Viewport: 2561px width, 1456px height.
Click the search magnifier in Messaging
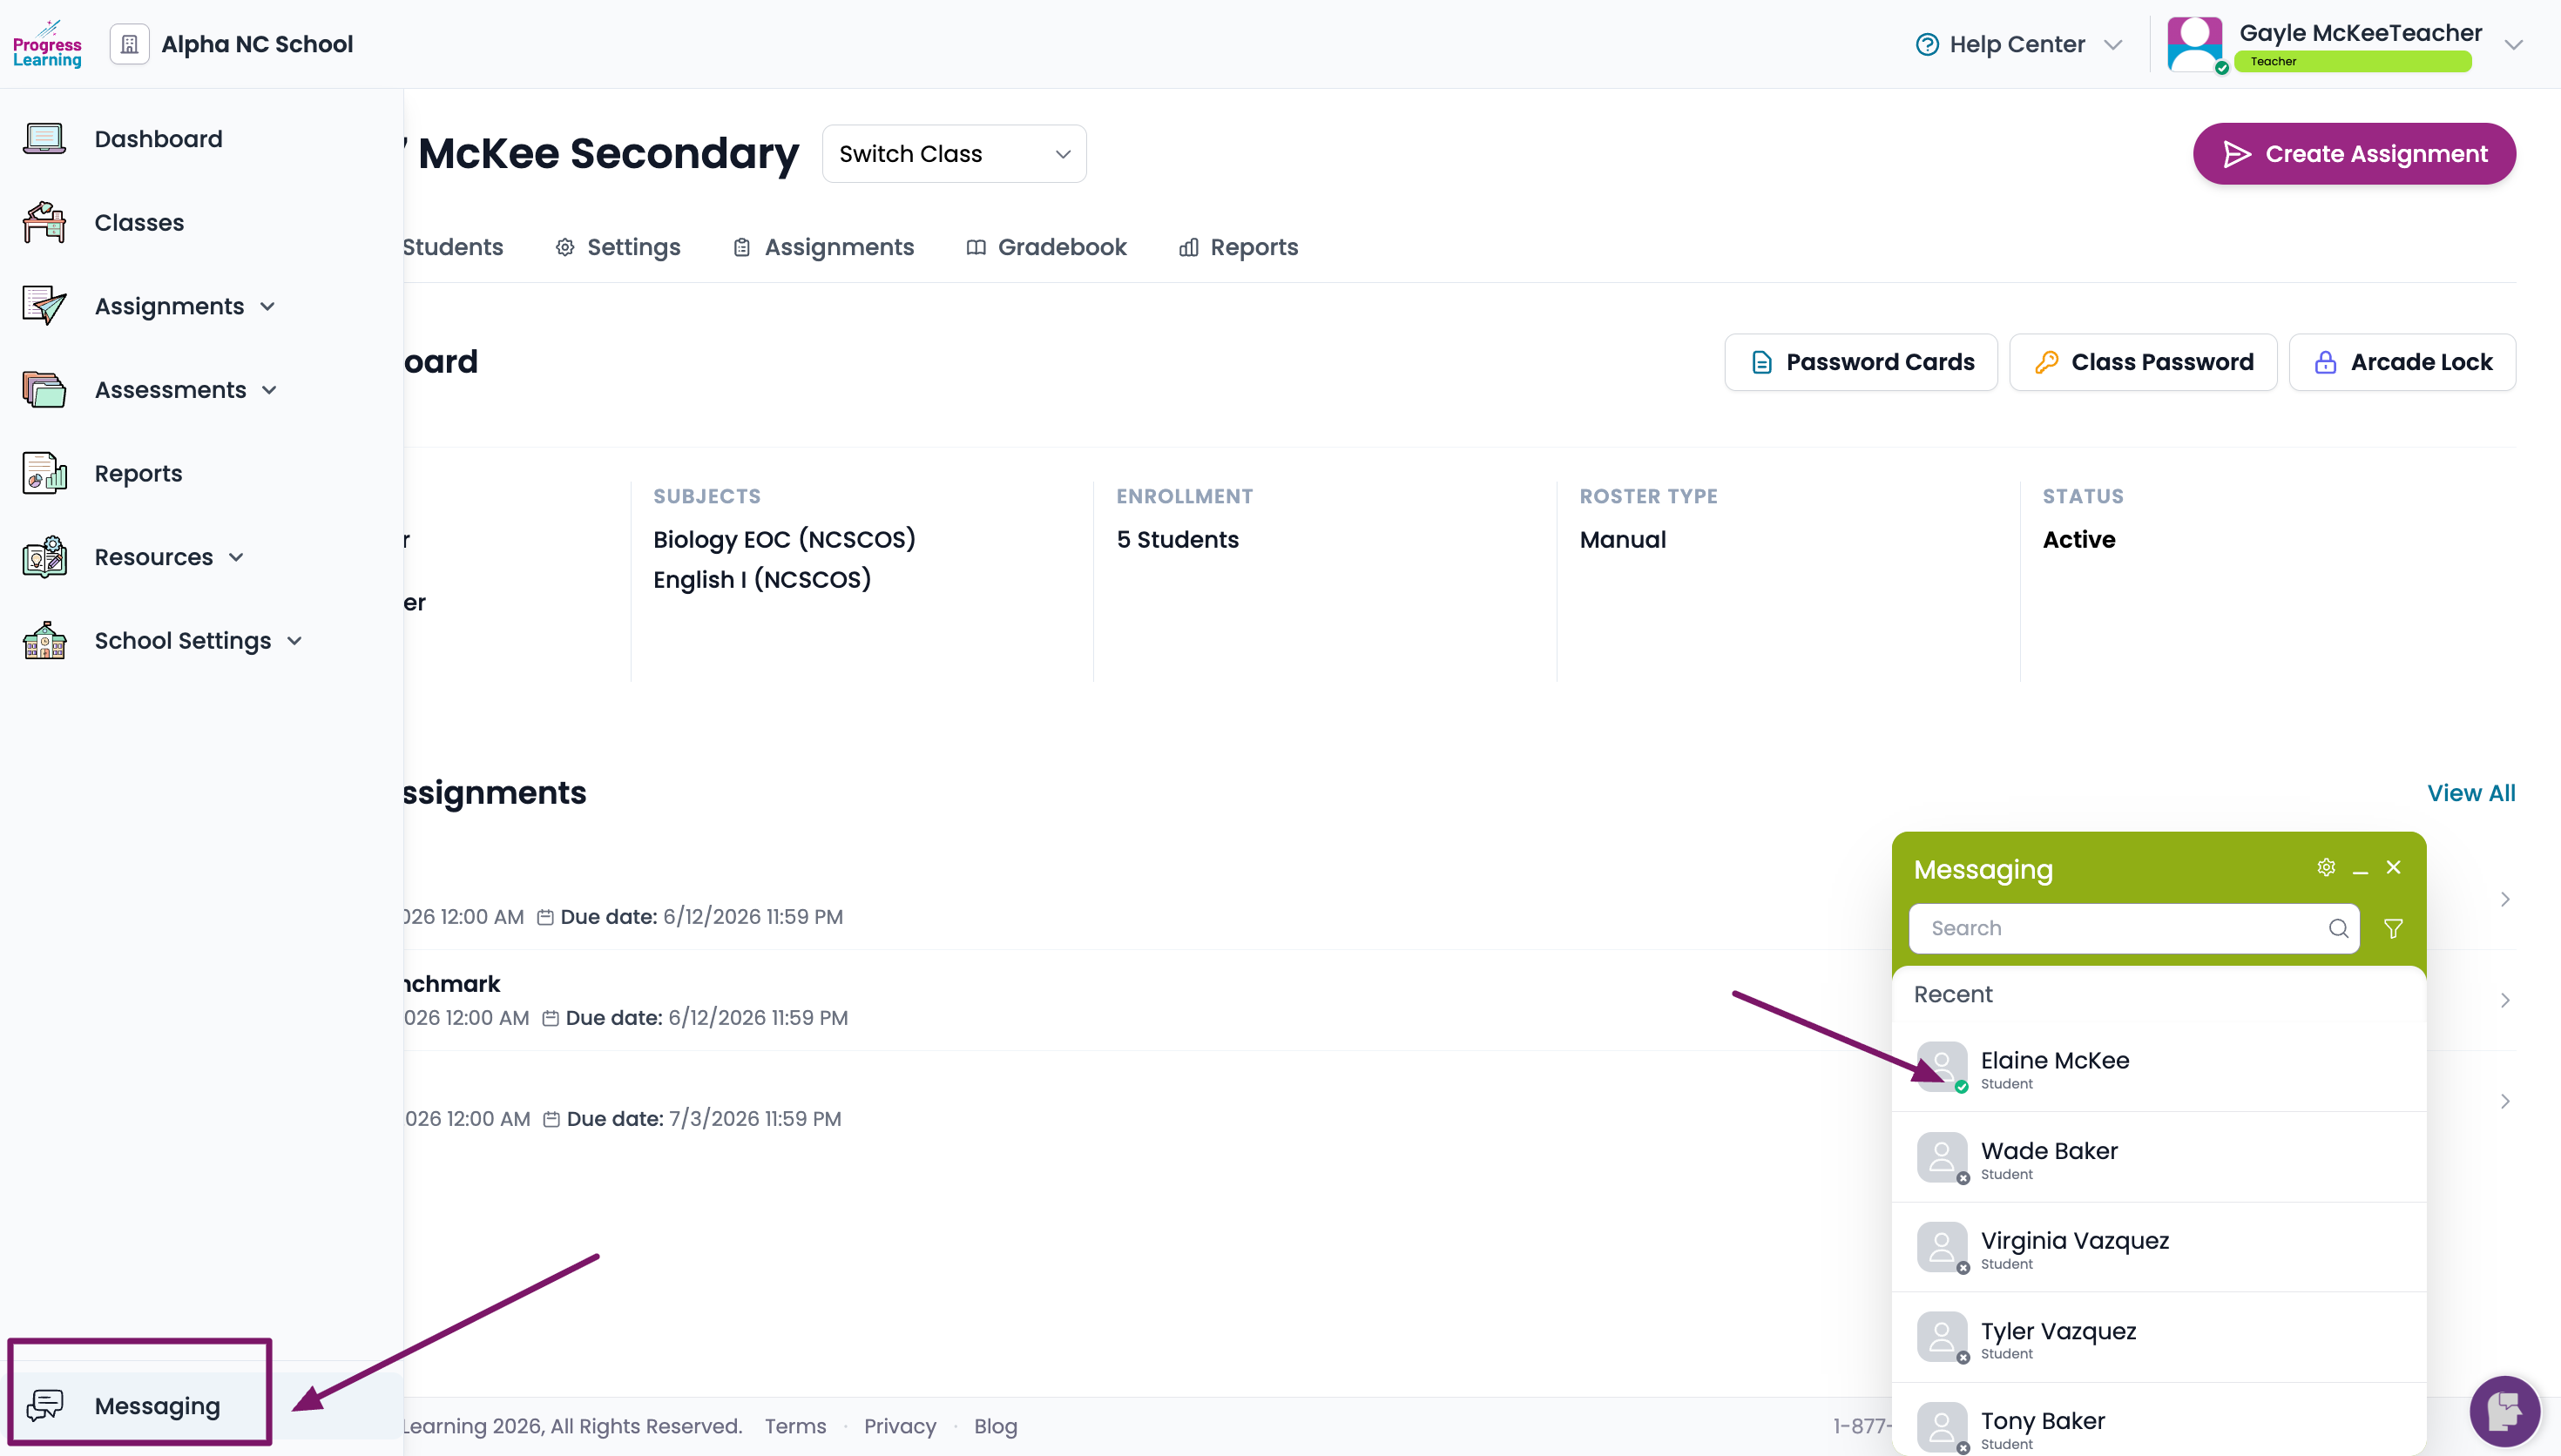2338,928
